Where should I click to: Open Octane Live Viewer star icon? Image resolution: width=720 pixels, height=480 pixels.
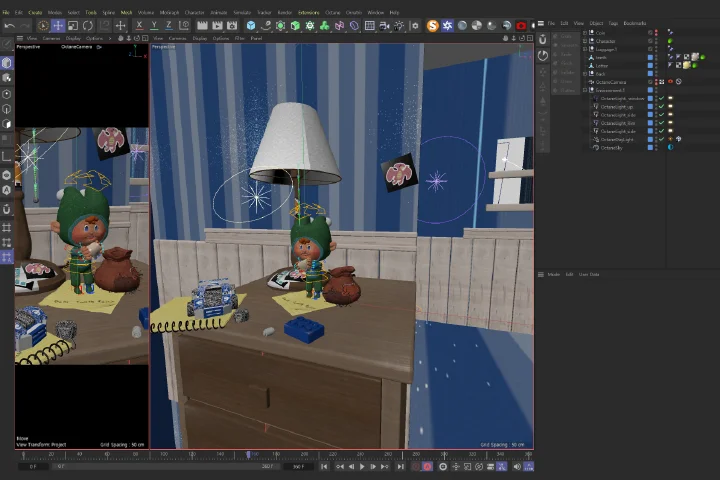[x=447, y=26]
